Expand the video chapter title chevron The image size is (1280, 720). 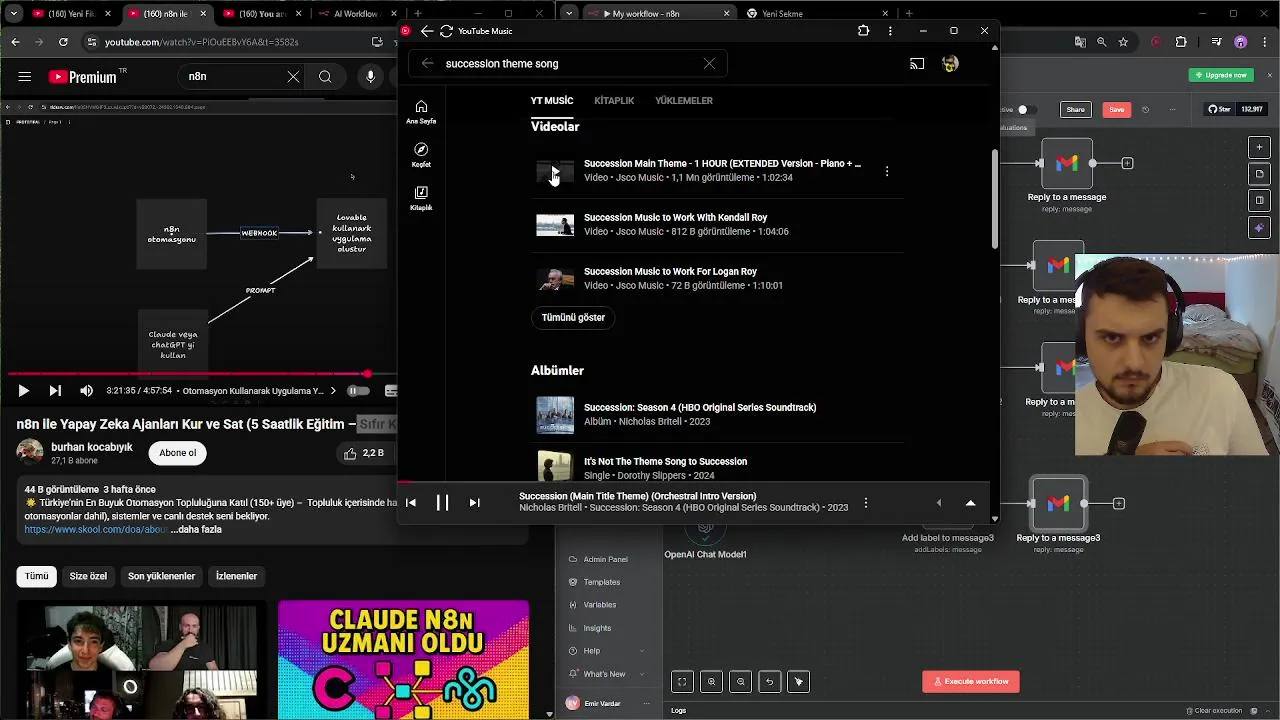click(333, 391)
